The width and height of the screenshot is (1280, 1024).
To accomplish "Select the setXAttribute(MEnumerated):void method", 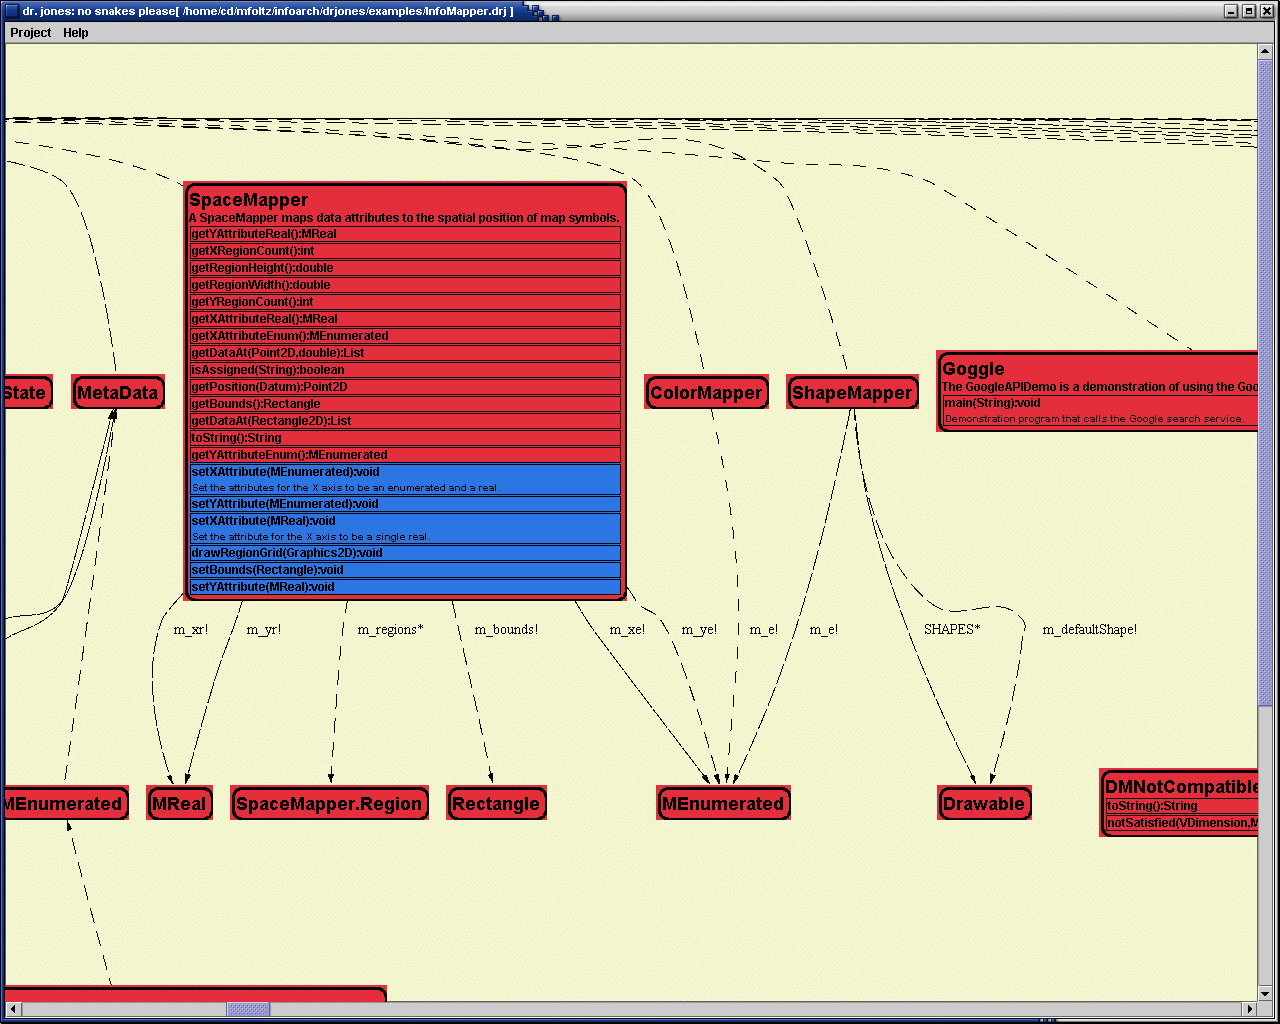I will pos(405,479).
